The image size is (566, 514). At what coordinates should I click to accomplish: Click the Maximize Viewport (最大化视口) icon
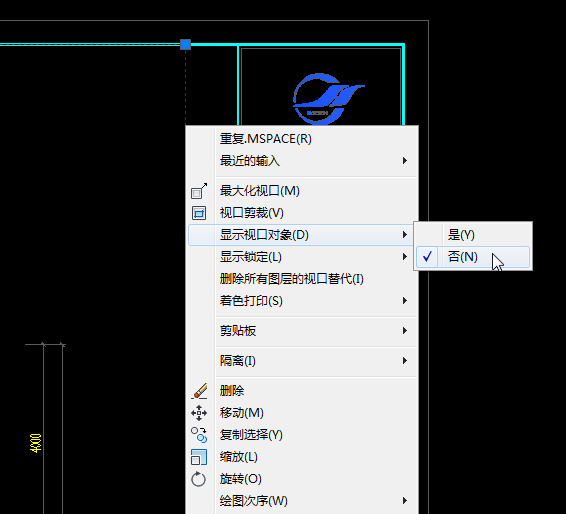pos(199,191)
